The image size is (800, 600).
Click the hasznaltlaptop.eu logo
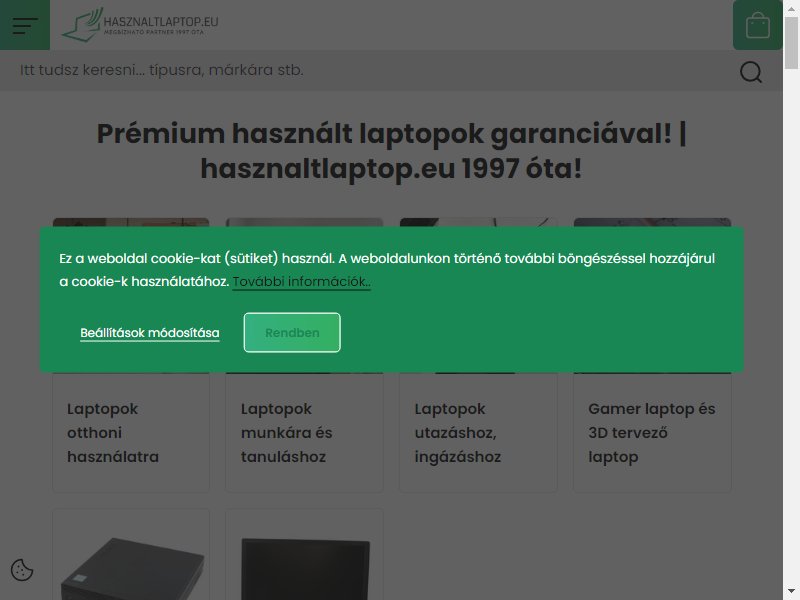[x=140, y=24]
